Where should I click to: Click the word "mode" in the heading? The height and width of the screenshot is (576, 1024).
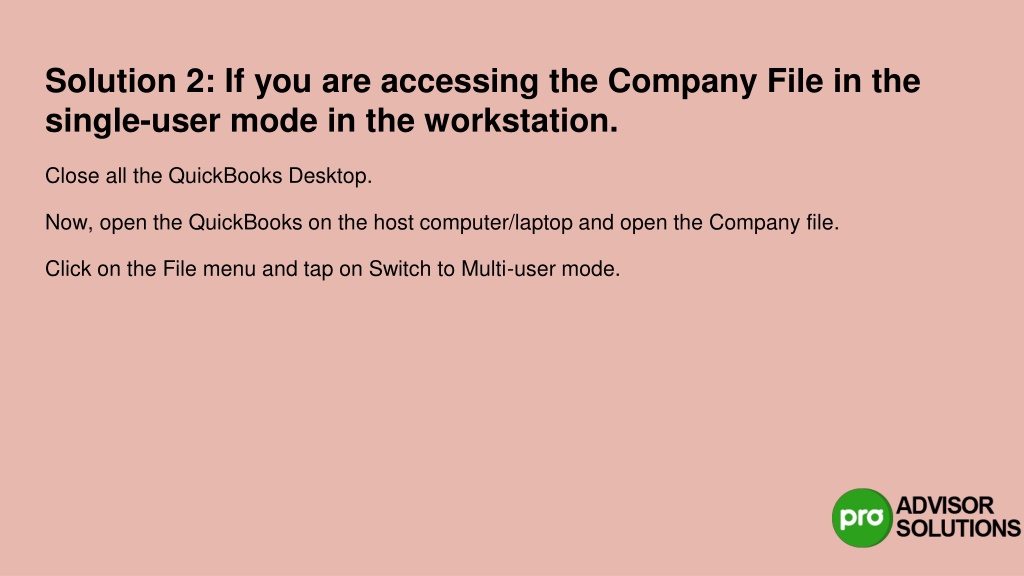274,121
